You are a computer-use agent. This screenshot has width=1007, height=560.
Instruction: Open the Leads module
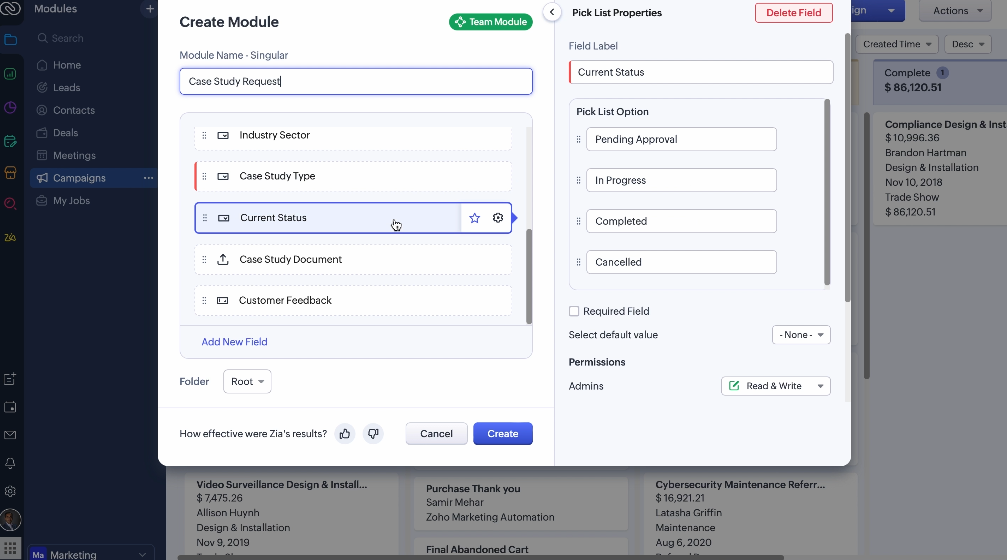67,88
